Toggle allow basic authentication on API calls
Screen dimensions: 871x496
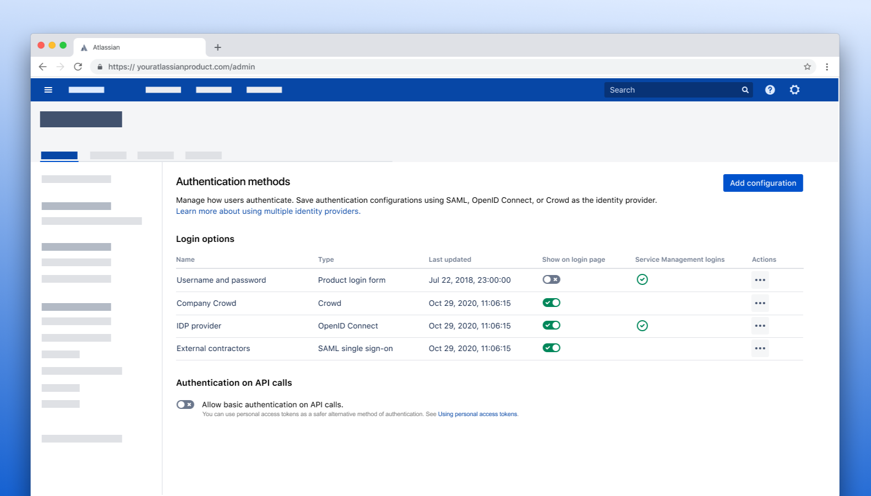[x=185, y=405]
